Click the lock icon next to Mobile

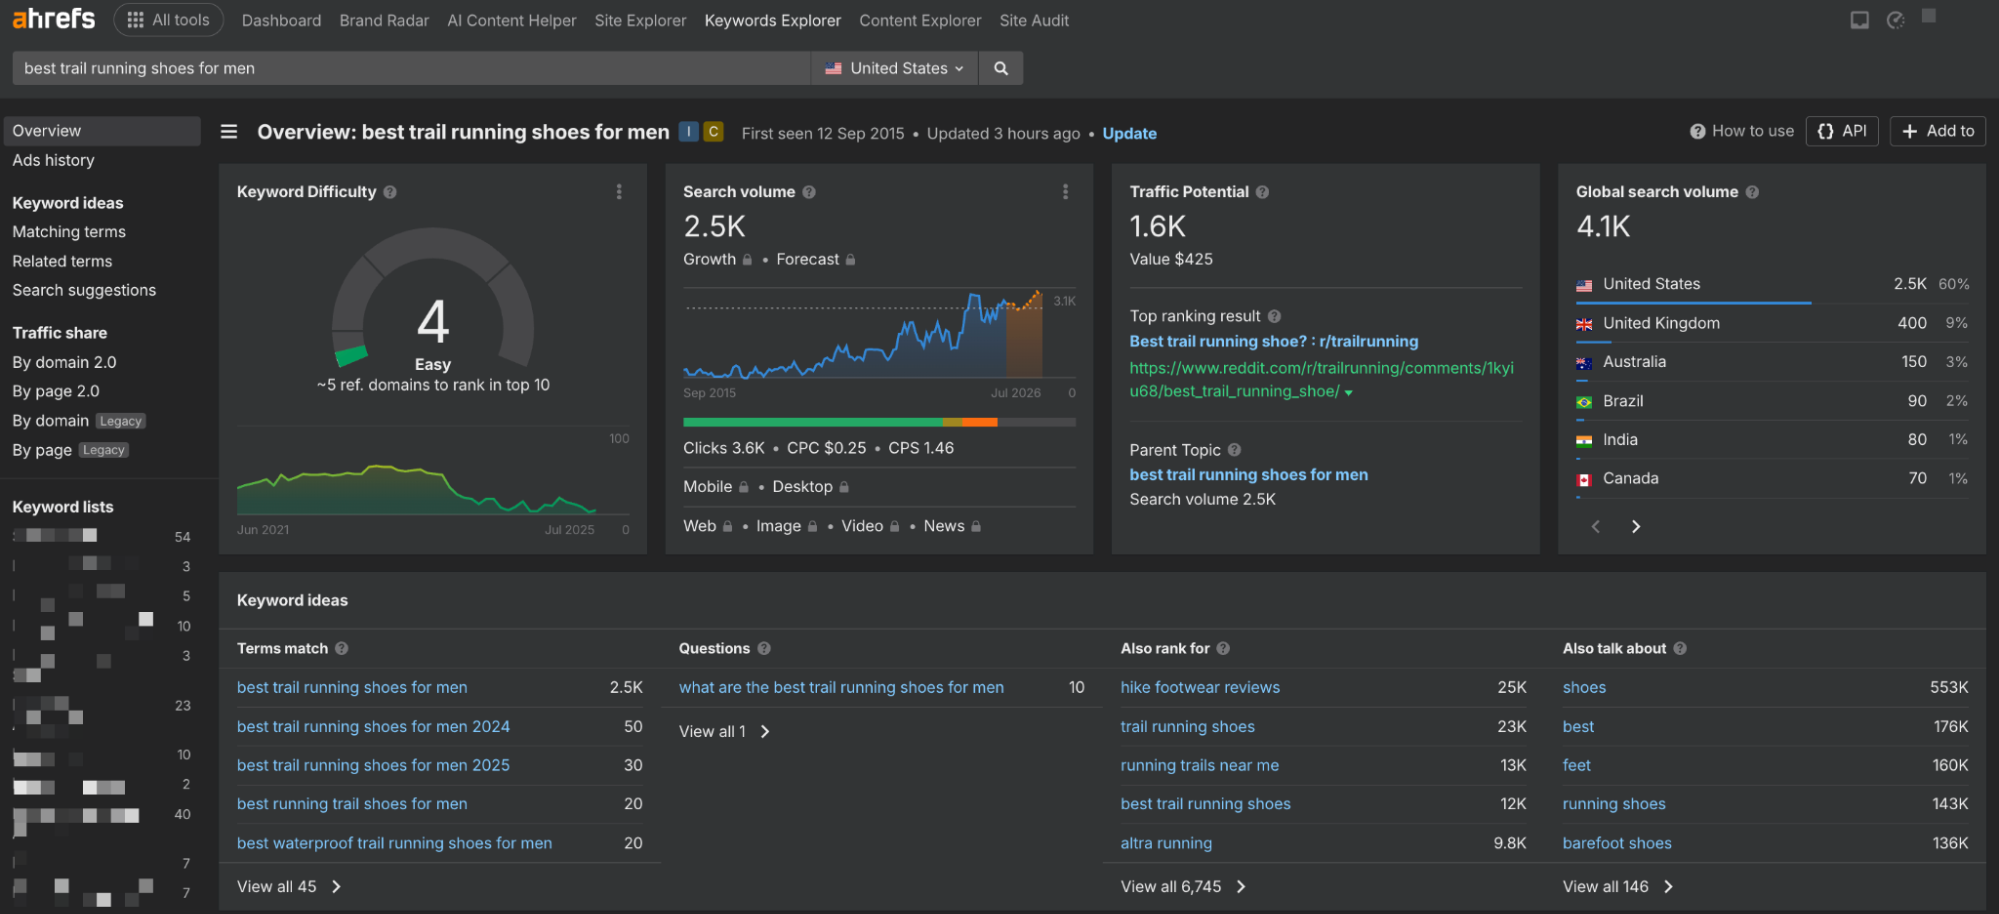click(x=743, y=487)
